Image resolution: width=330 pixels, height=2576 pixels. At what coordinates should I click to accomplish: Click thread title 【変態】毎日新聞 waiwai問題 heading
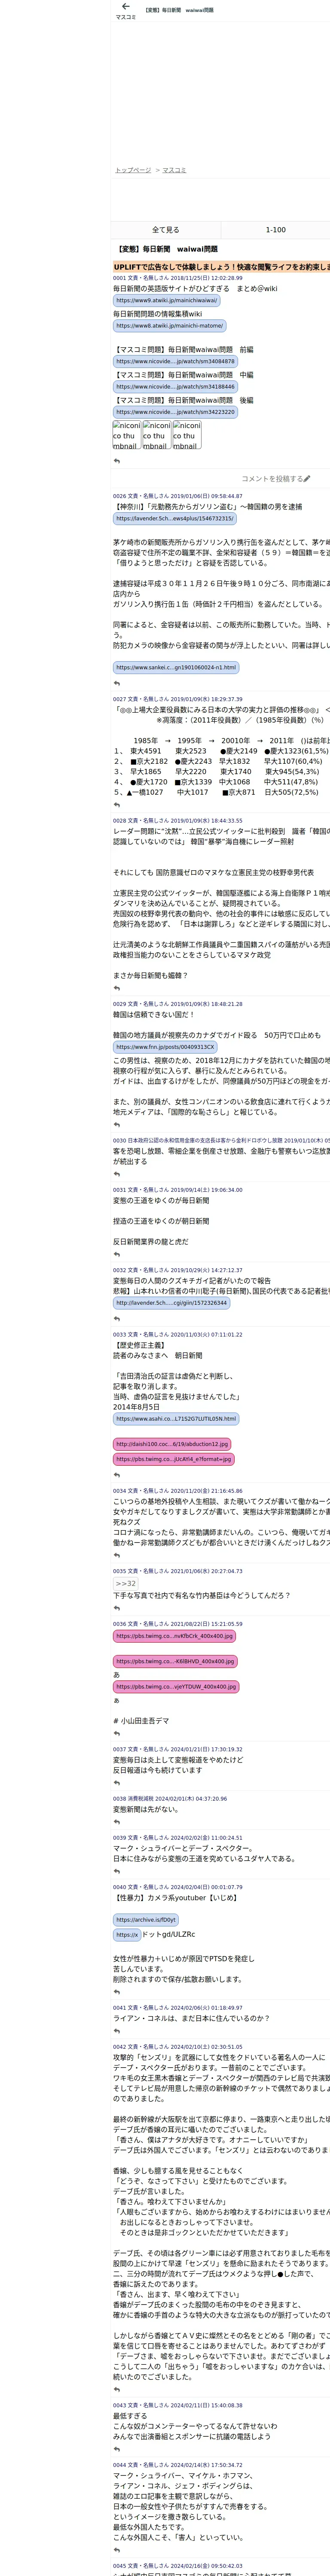point(168,249)
